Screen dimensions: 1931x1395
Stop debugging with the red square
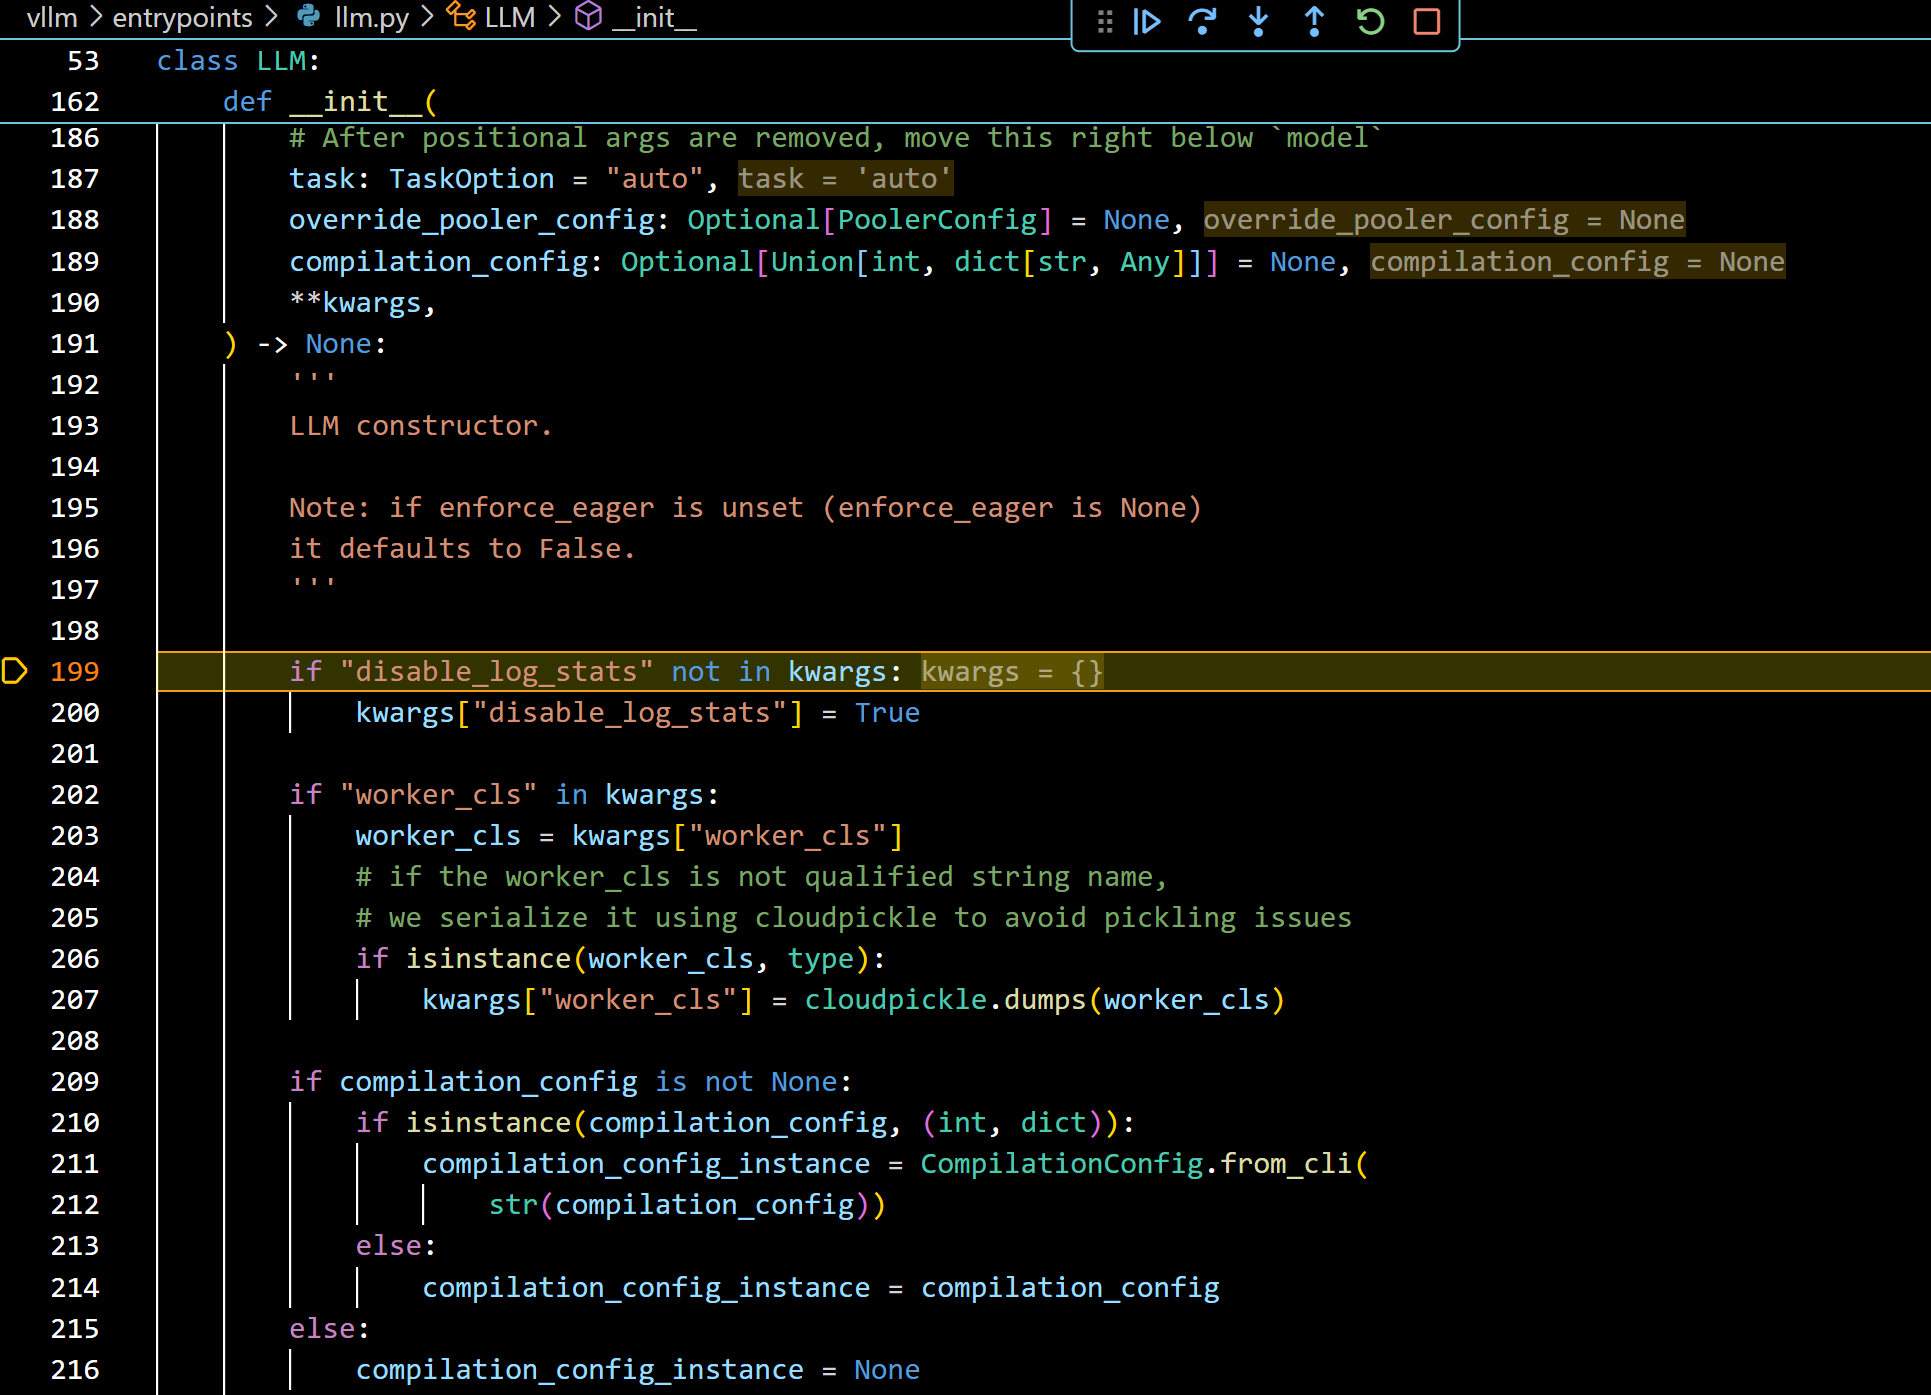1426,21
